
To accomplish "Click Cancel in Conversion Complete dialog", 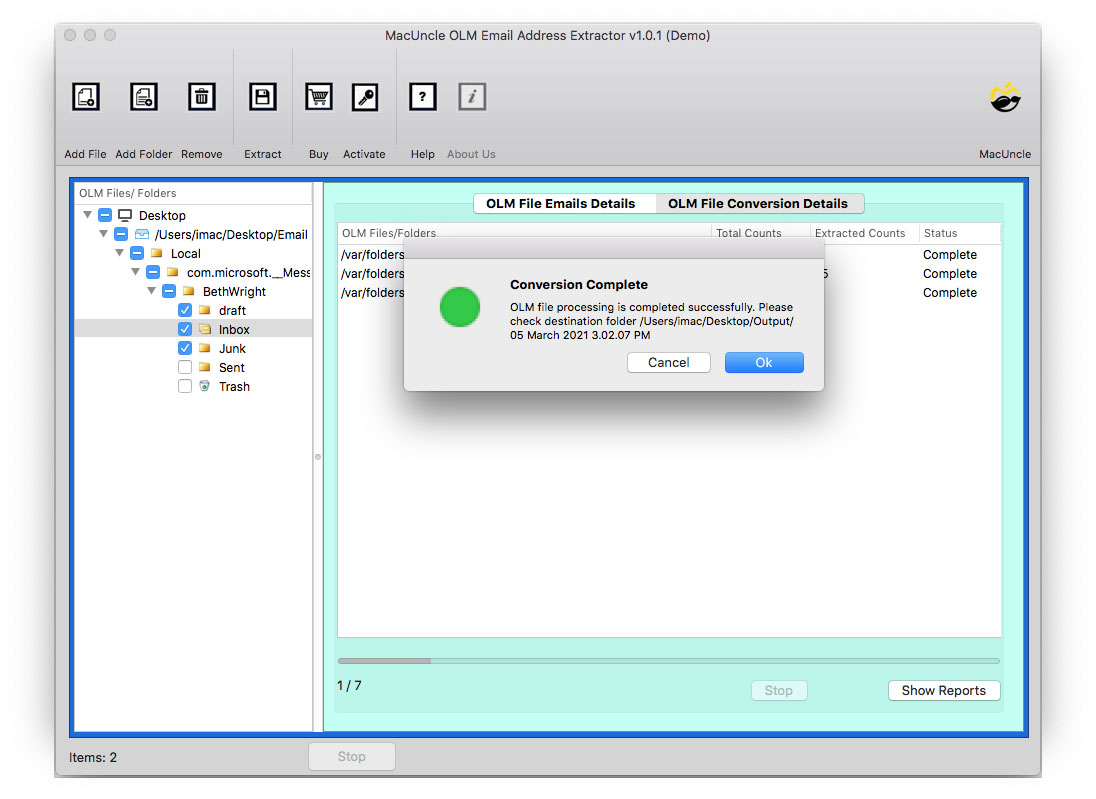I will pos(668,362).
